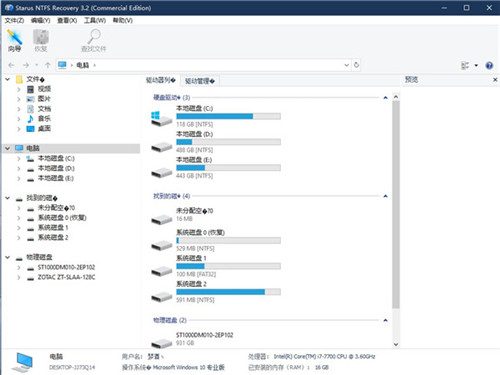Select the 文档 folder icon in tree
The height and width of the screenshot is (375, 500).
point(30,109)
